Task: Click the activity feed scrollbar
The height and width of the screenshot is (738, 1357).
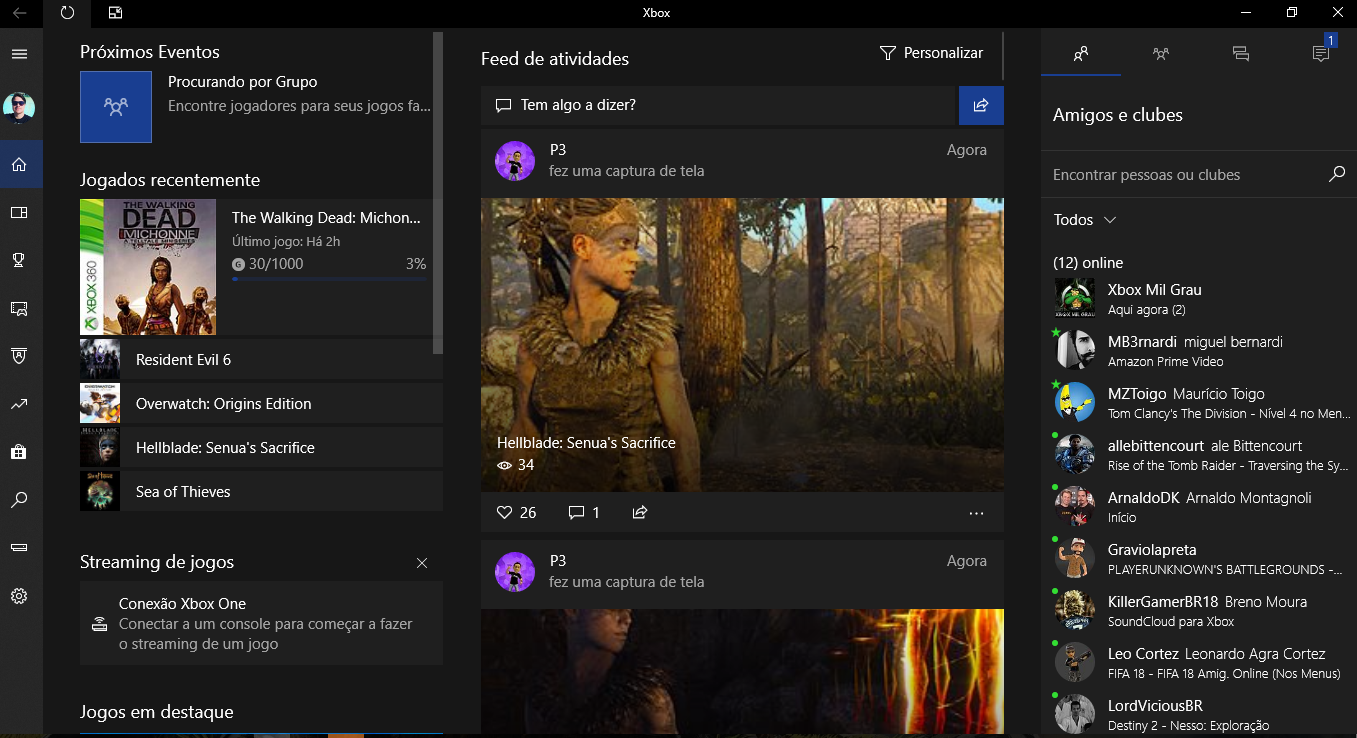Action: pos(1002,55)
